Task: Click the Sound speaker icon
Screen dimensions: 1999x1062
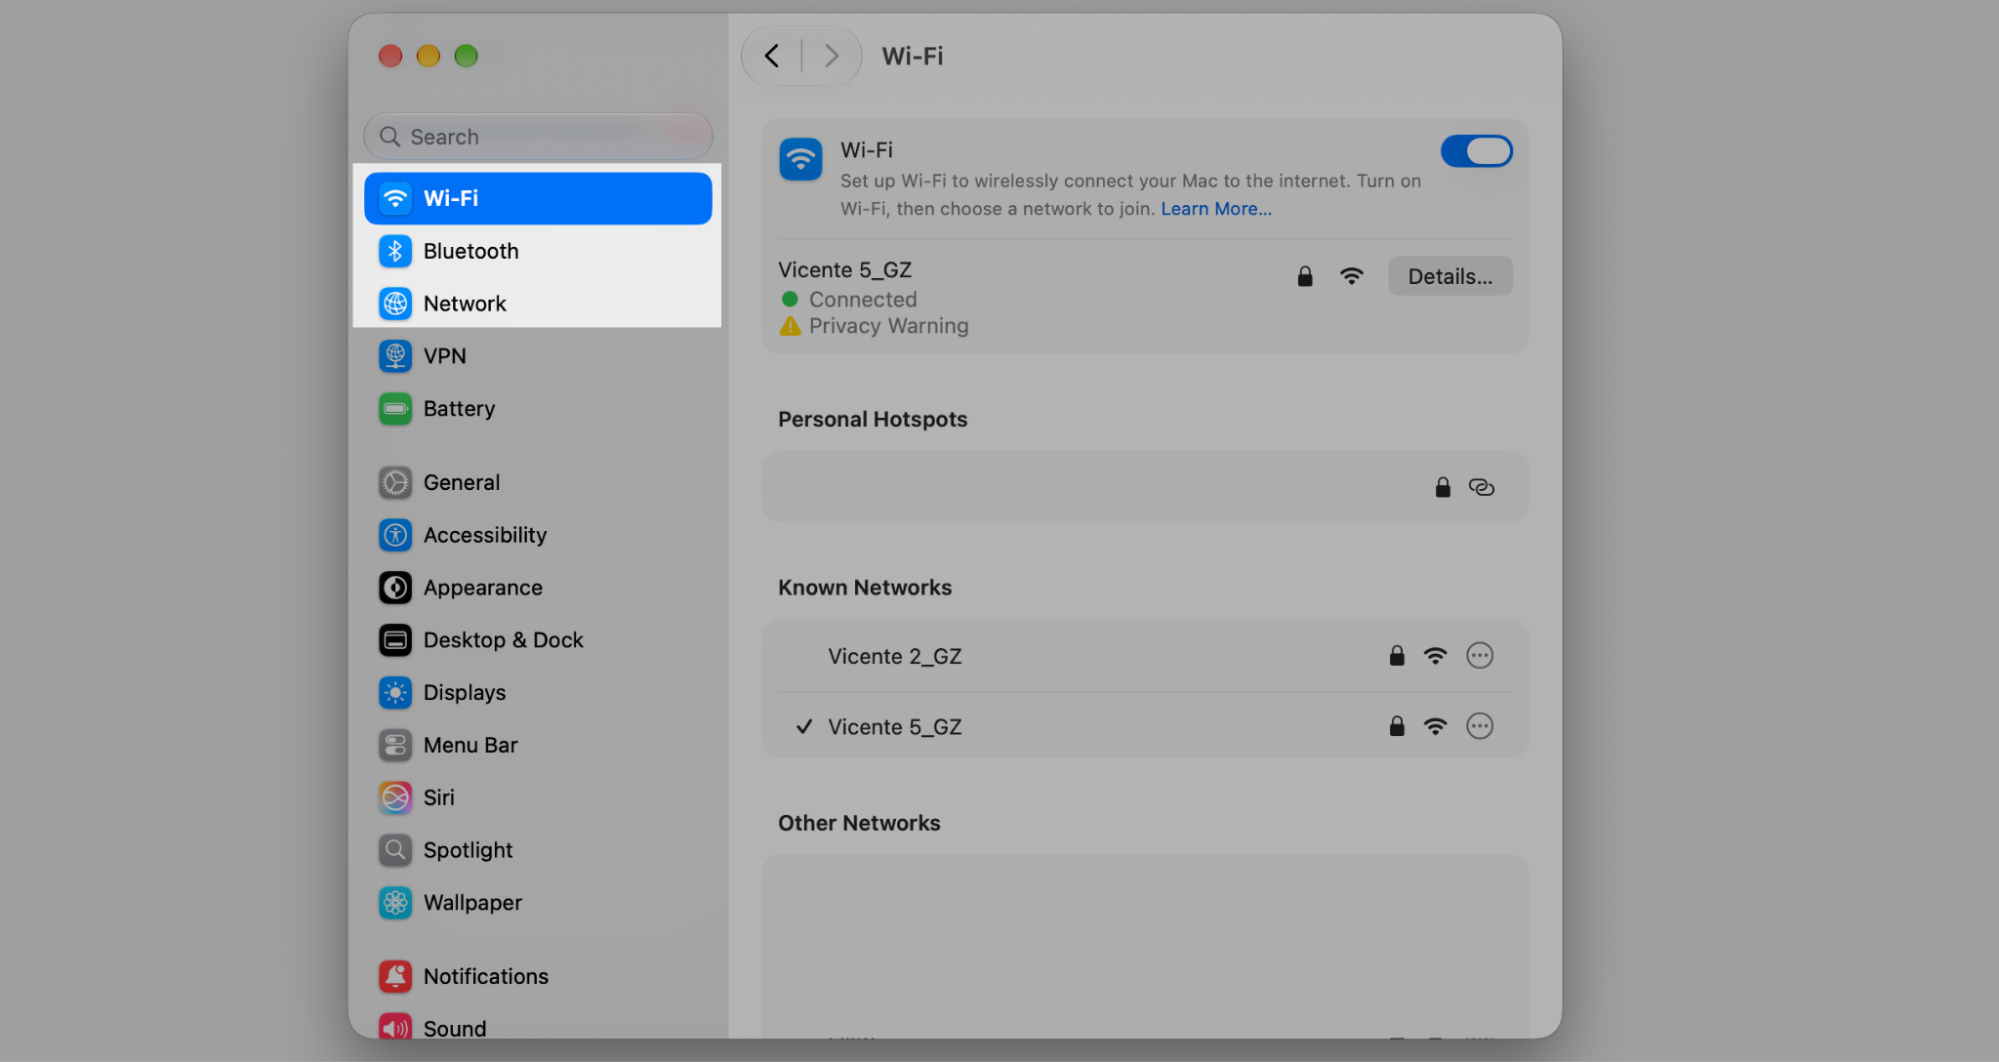Action: click(395, 1027)
